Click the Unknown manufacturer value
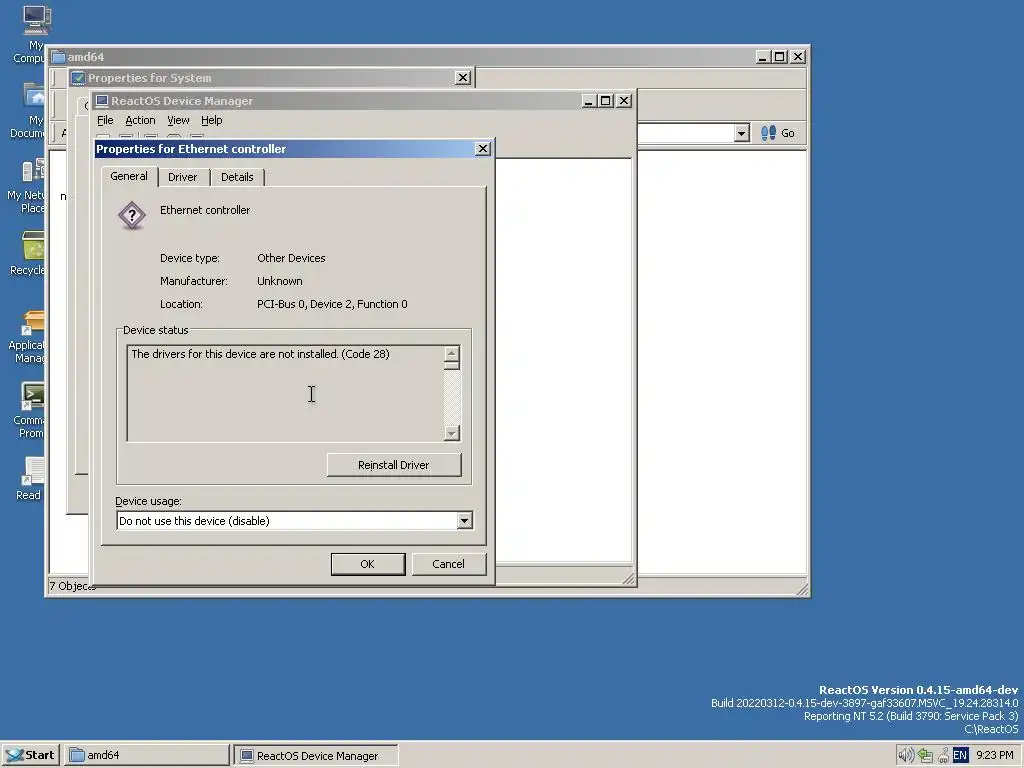Screen dimensions: 1024x768 pos(280,281)
